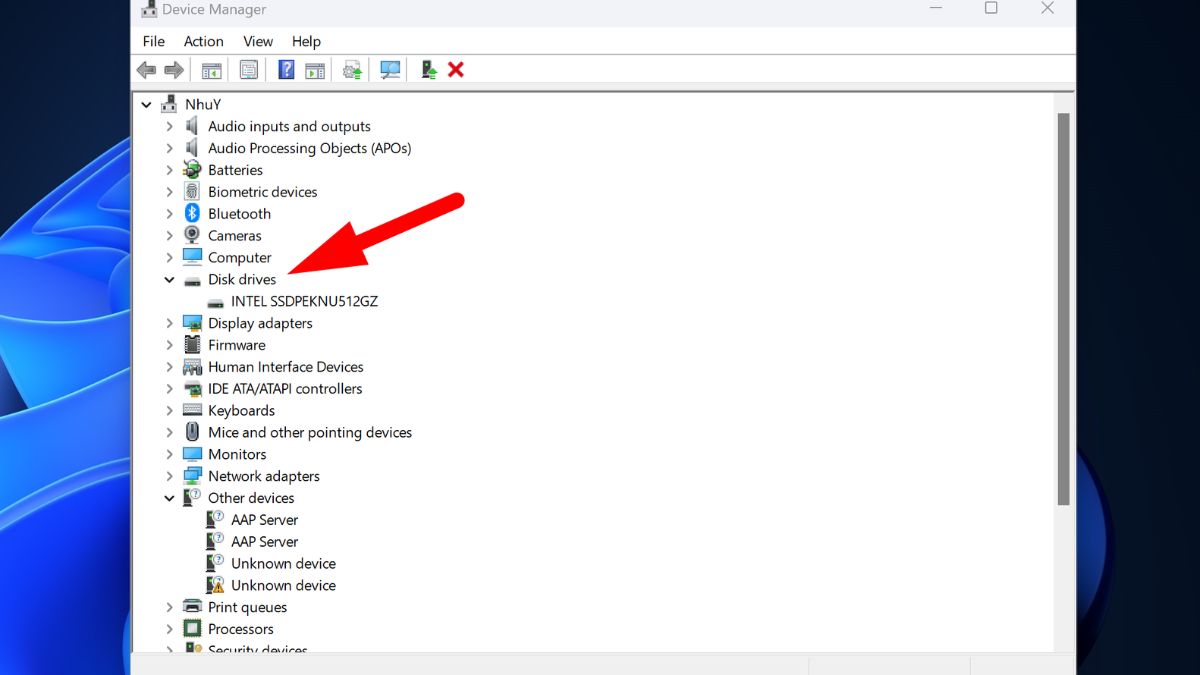Collapse the Other devices category
The height and width of the screenshot is (675, 1200).
pyautogui.click(x=169, y=498)
